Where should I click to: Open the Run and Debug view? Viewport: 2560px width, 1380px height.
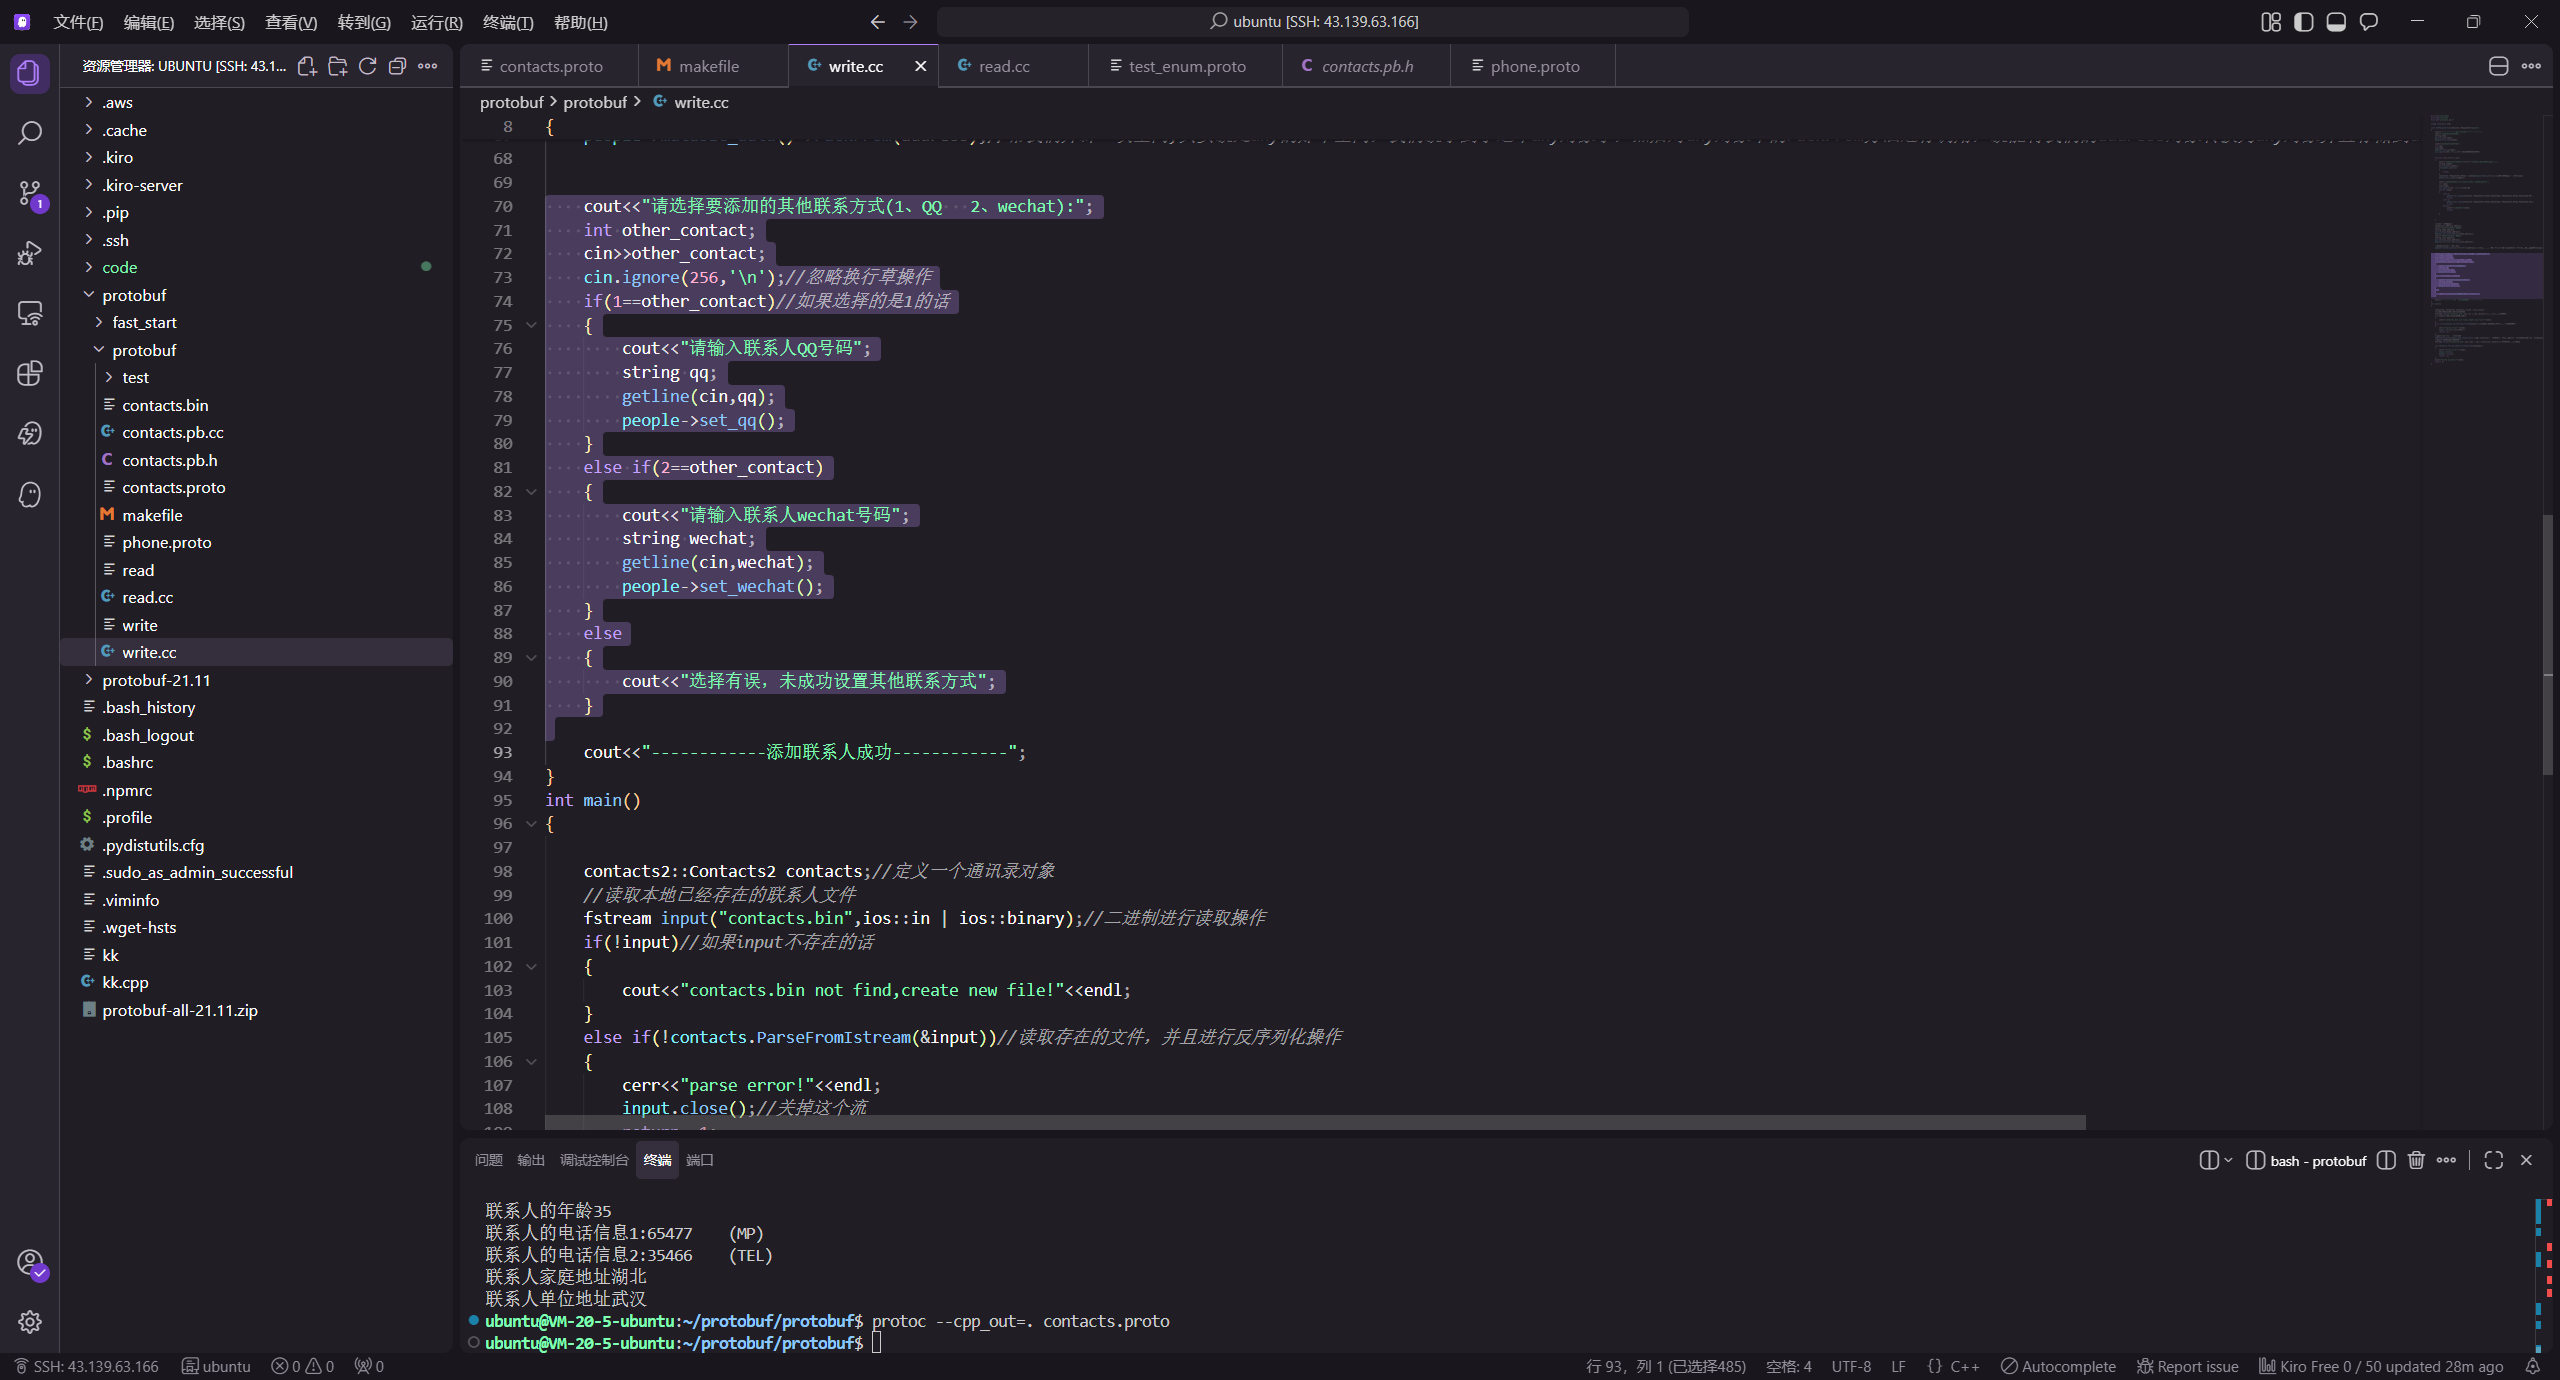click(30, 253)
